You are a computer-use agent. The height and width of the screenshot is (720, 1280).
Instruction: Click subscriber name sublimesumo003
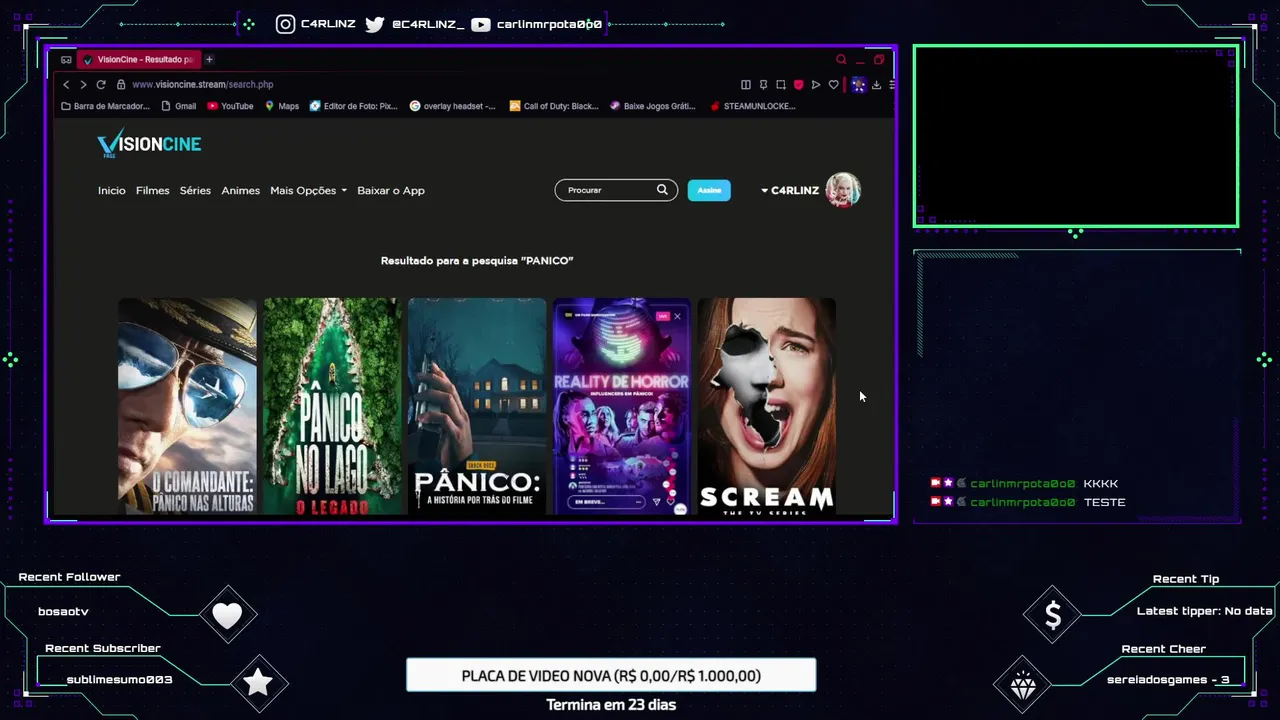click(x=119, y=680)
